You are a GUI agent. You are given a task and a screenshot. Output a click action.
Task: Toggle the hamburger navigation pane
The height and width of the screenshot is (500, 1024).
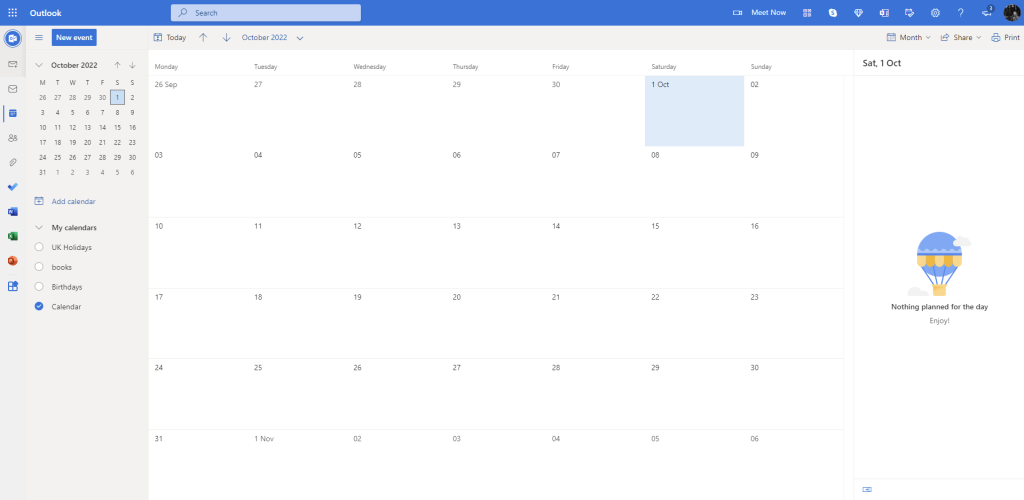(x=39, y=38)
